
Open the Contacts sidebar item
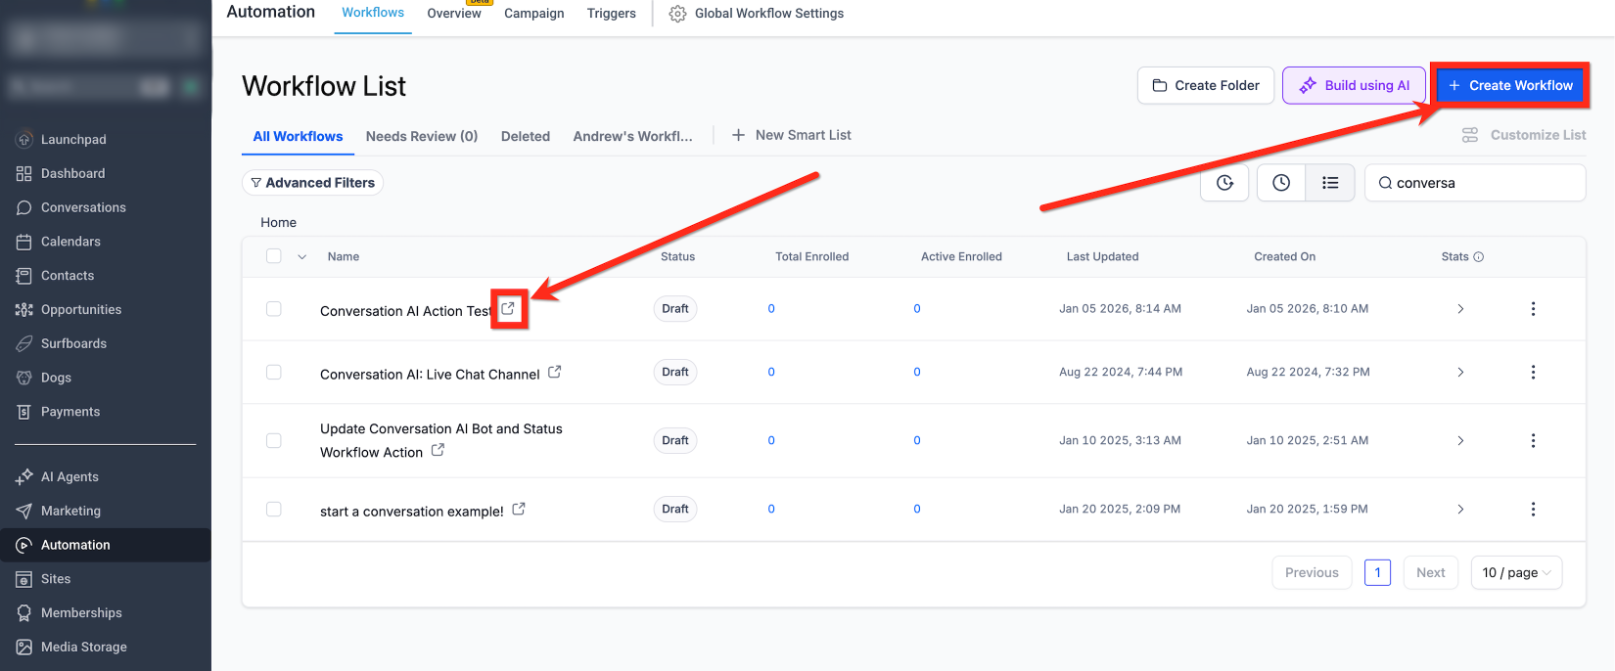click(67, 275)
